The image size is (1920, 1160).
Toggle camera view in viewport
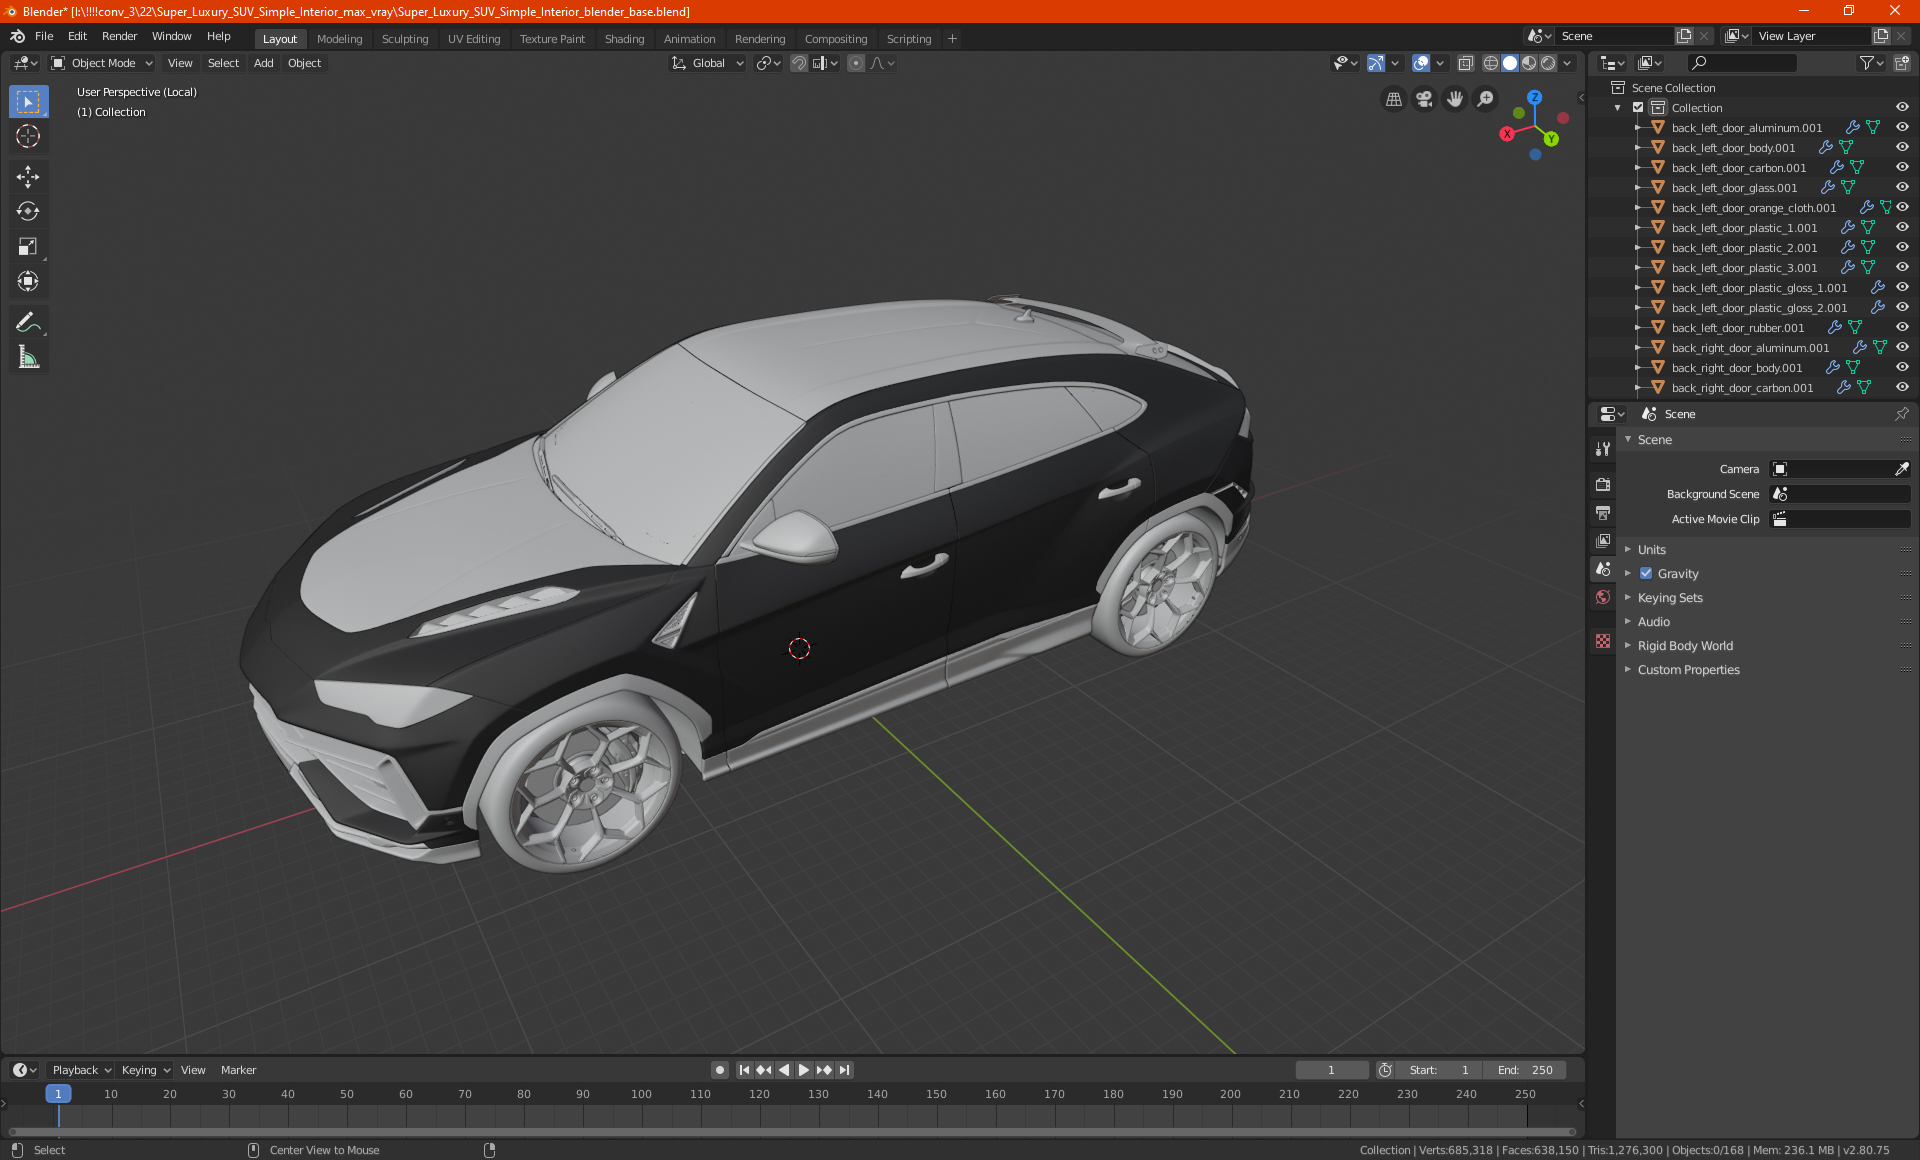click(1424, 99)
